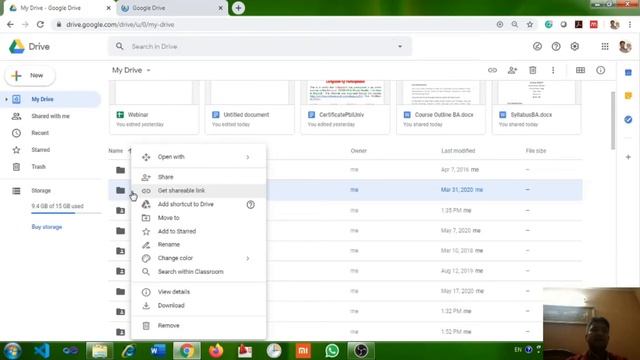Image resolution: width=640 pixels, height=360 pixels.
Task: Open the offline ready status icon
Action: 537,47
